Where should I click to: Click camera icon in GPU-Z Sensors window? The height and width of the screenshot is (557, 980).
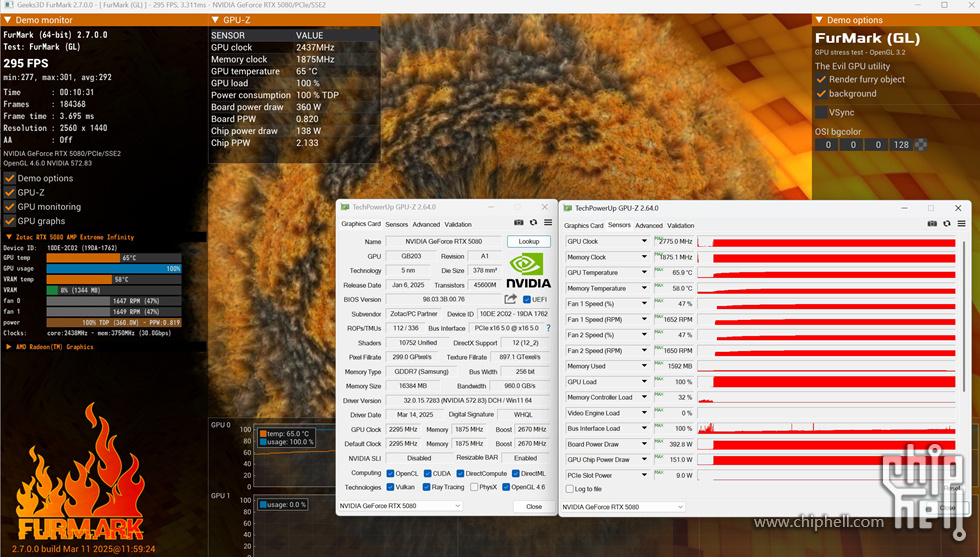coord(932,224)
